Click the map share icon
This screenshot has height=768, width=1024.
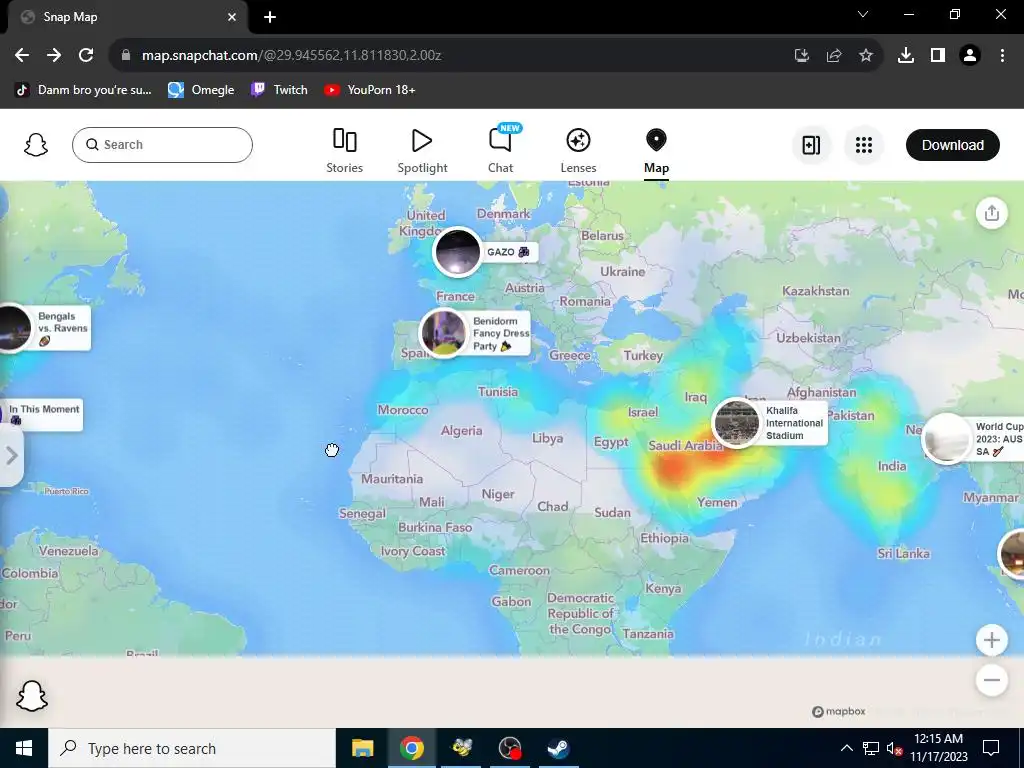[991, 213]
